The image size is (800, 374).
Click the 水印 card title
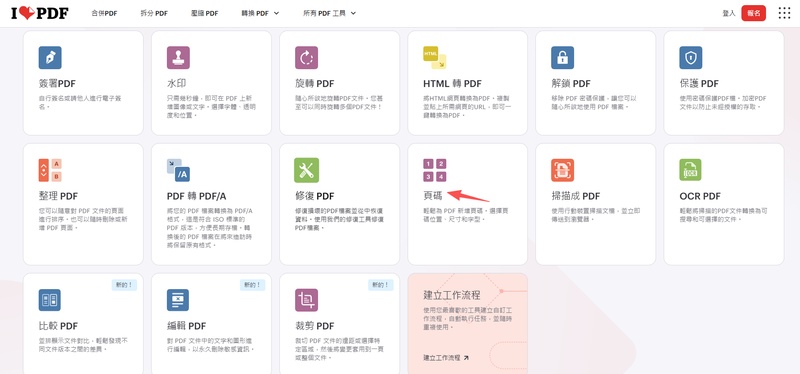pos(176,84)
